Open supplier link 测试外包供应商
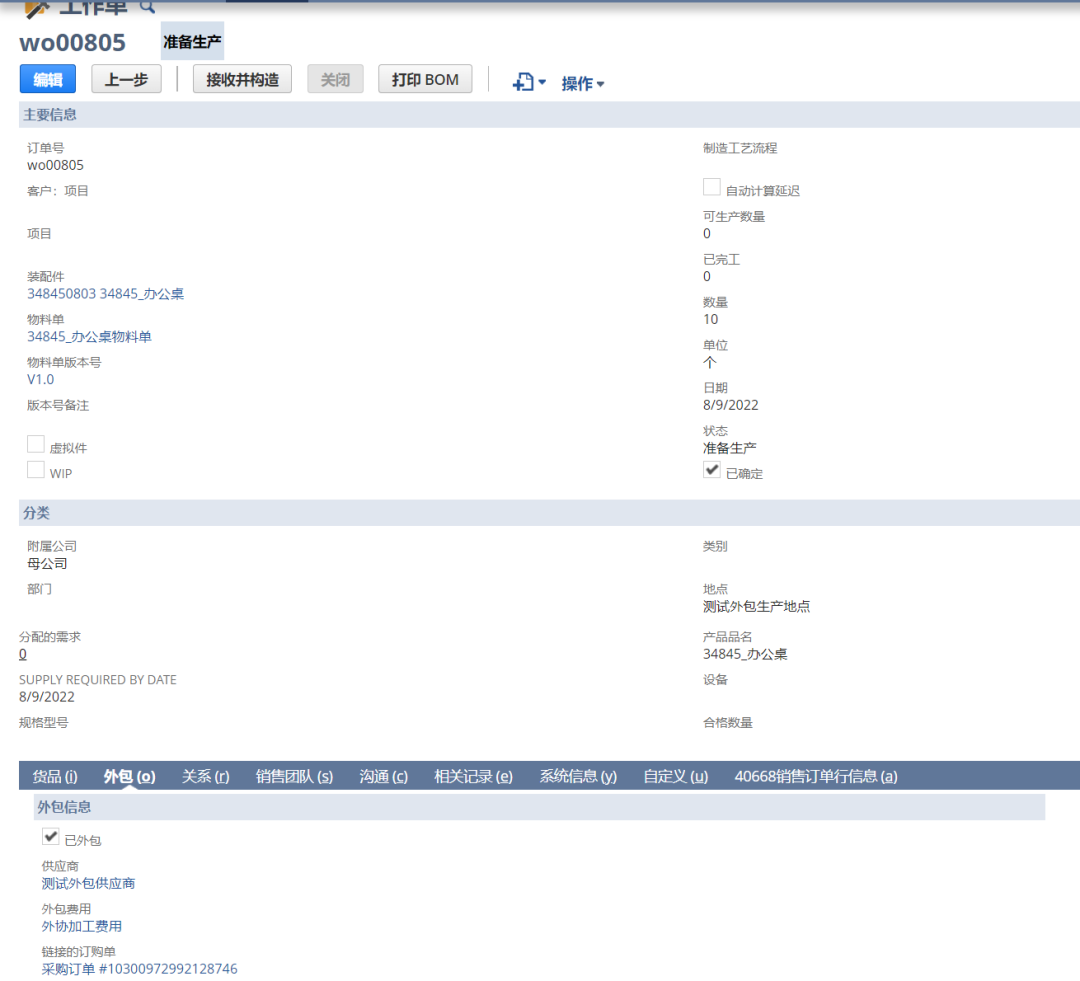The width and height of the screenshot is (1080, 981). pyautogui.click(x=88, y=883)
